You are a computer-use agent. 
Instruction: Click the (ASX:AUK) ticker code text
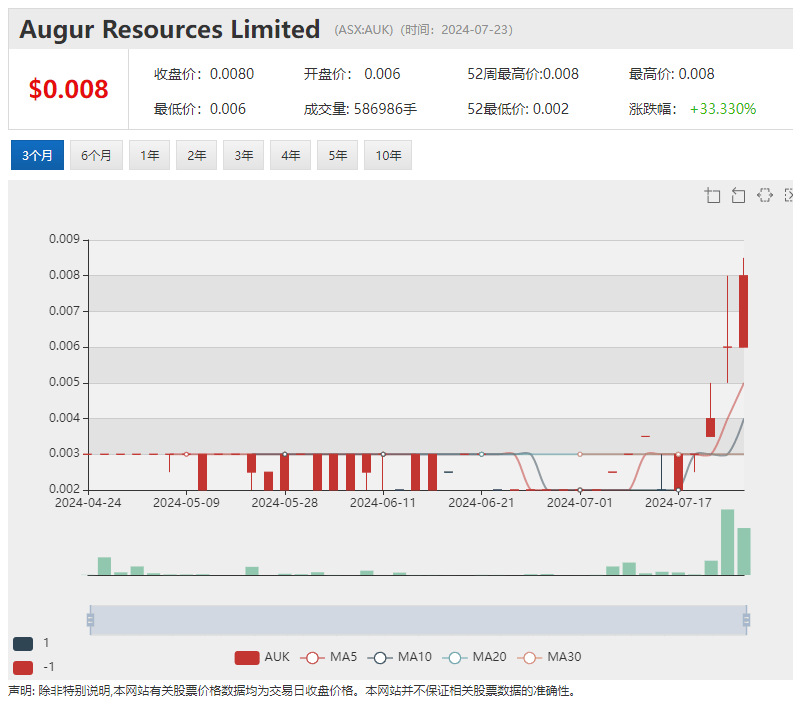(x=363, y=30)
